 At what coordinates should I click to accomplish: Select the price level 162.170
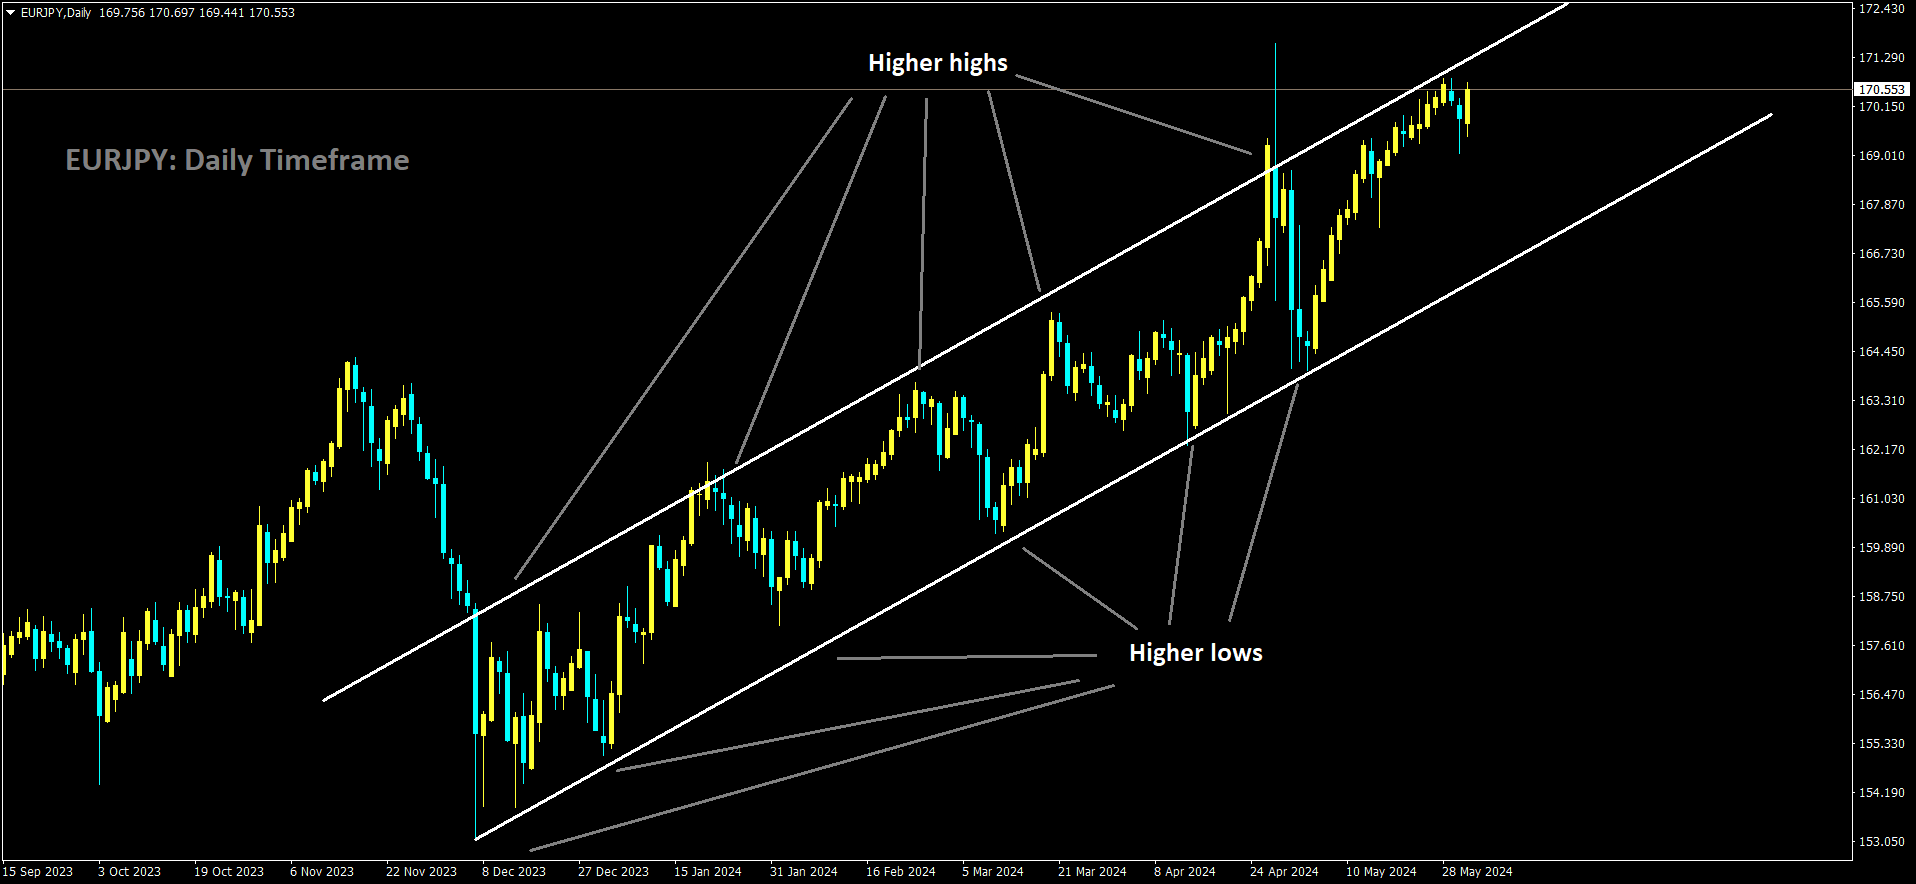pyautogui.click(x=1881, y=450)
